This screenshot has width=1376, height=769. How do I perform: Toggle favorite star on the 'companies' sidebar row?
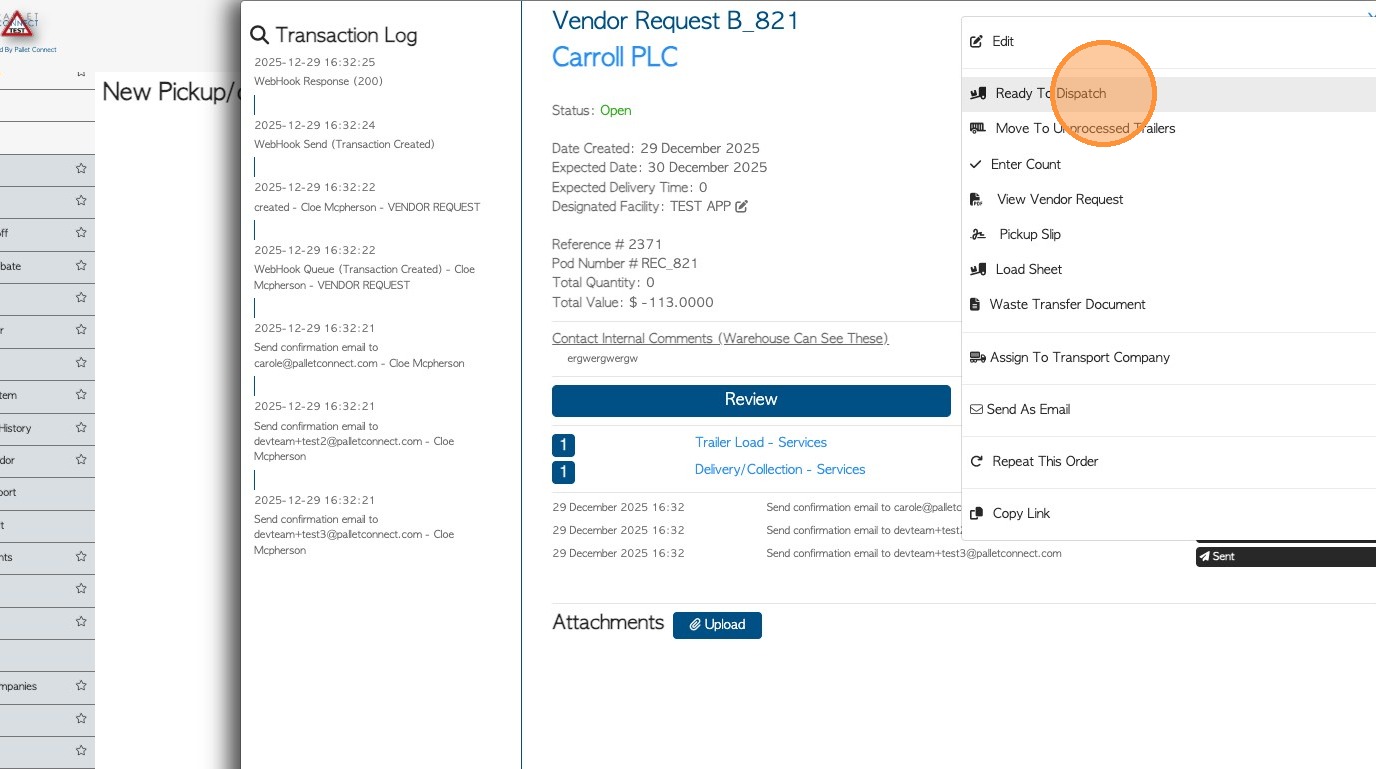[x=81, y=687]
